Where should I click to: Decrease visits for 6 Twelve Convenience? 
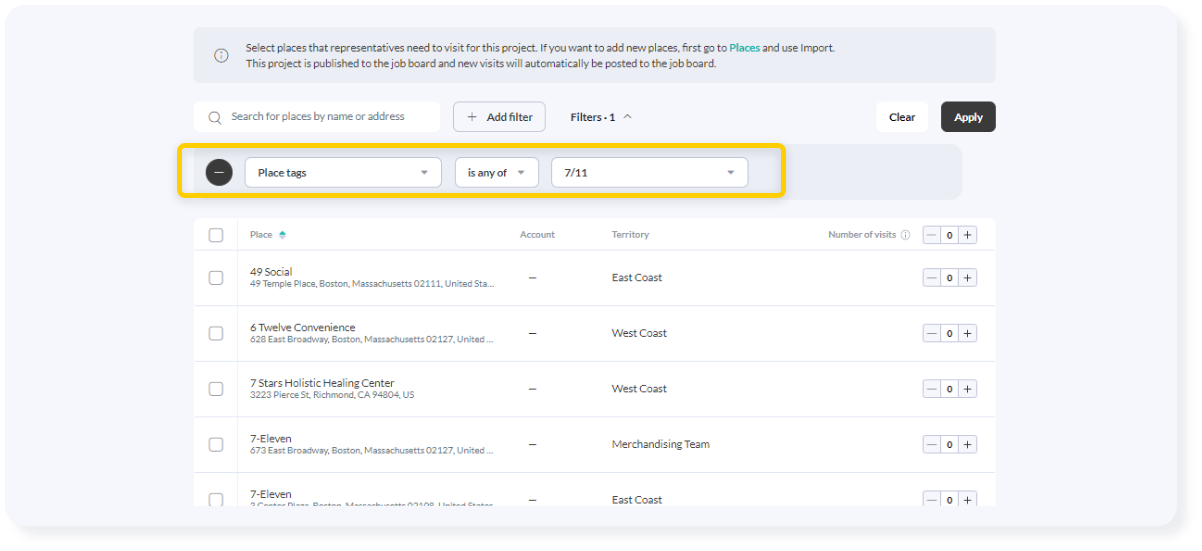coord(932,333)
